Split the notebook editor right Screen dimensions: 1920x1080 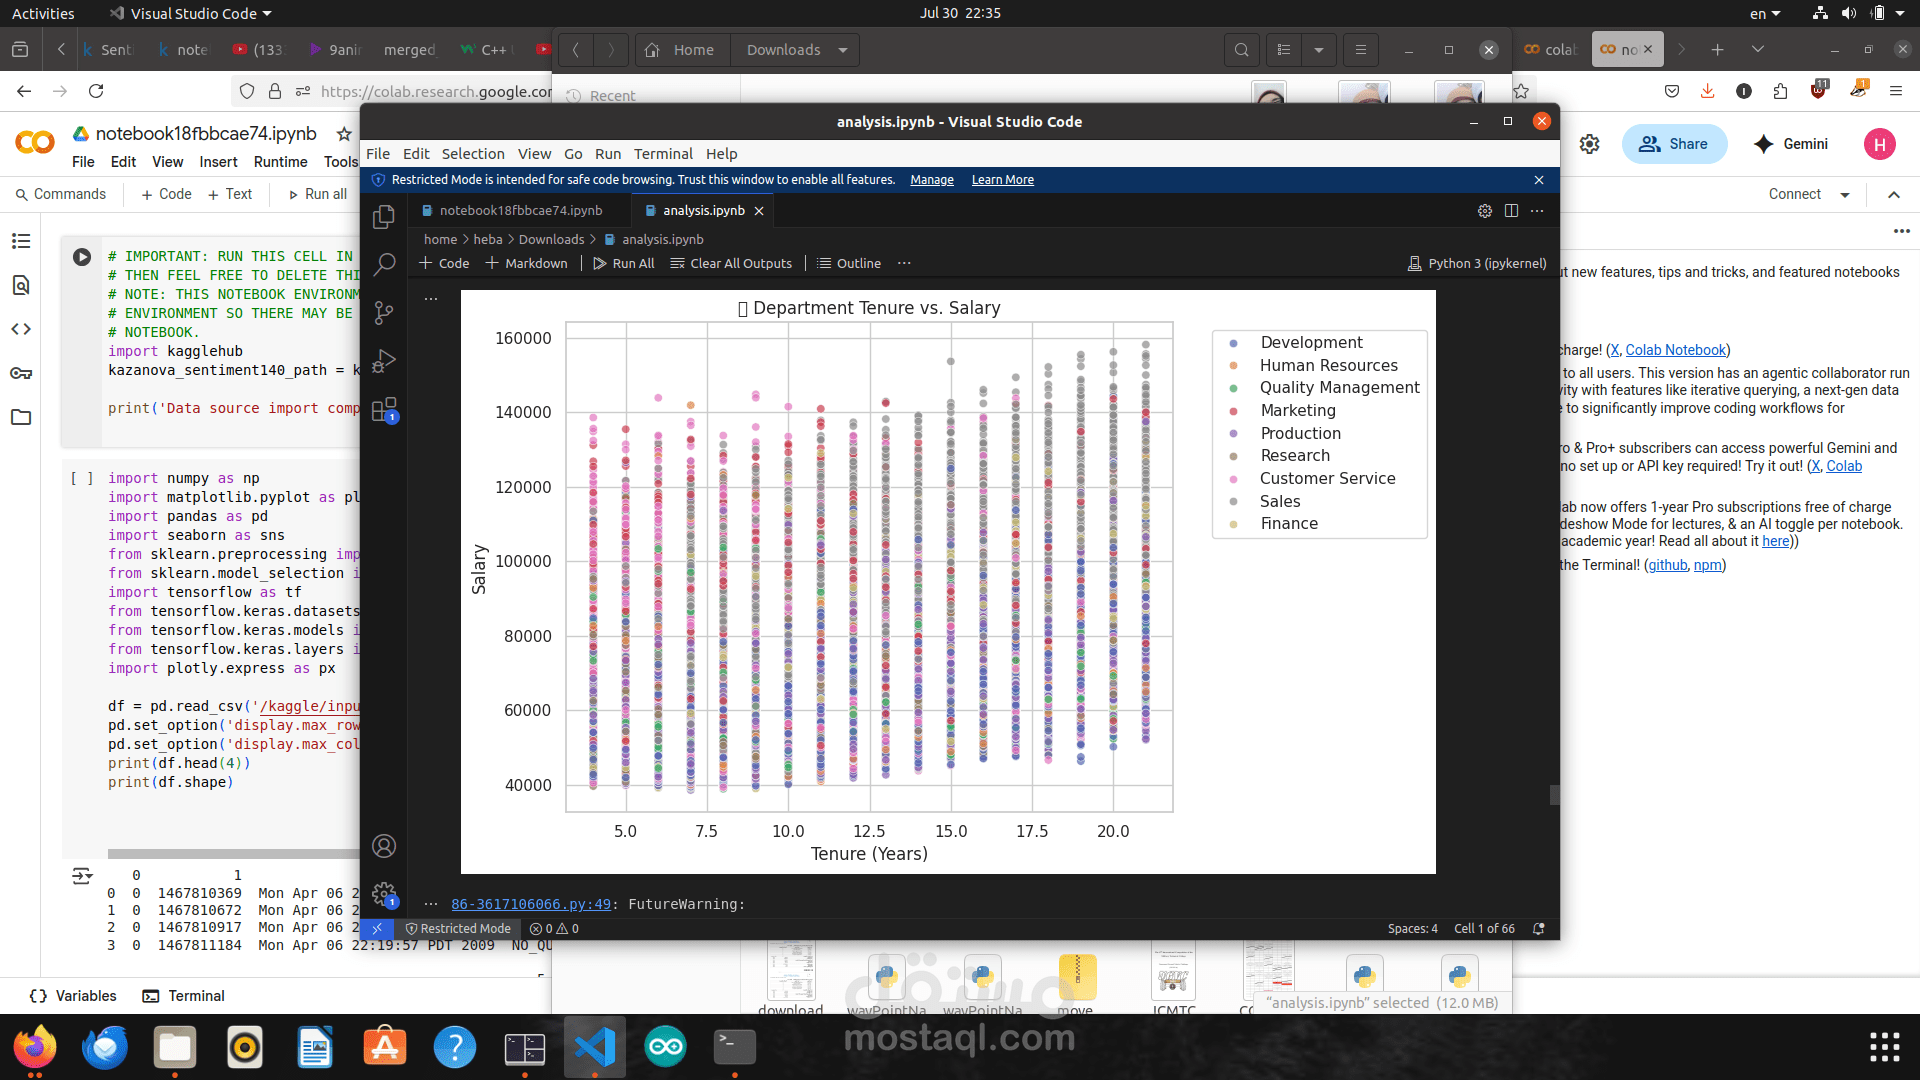pyautogui.click(x=1511, y=211)
